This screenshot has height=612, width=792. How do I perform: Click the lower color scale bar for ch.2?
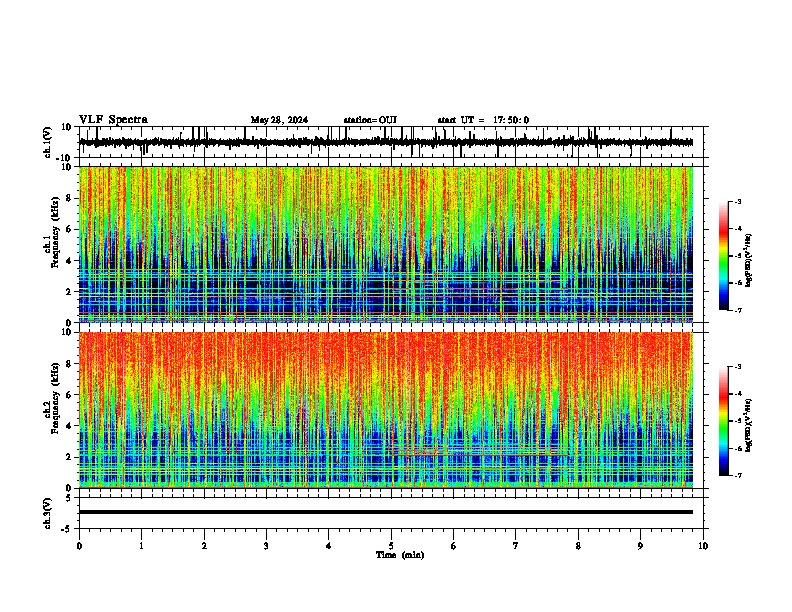point(723,421)
